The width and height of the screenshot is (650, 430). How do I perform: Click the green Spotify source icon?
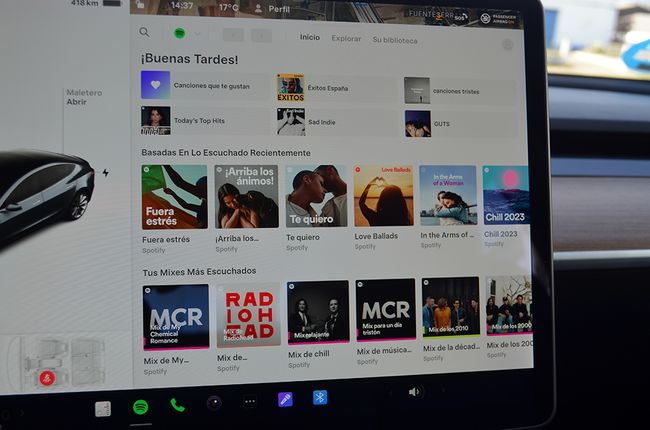[179, 33]
